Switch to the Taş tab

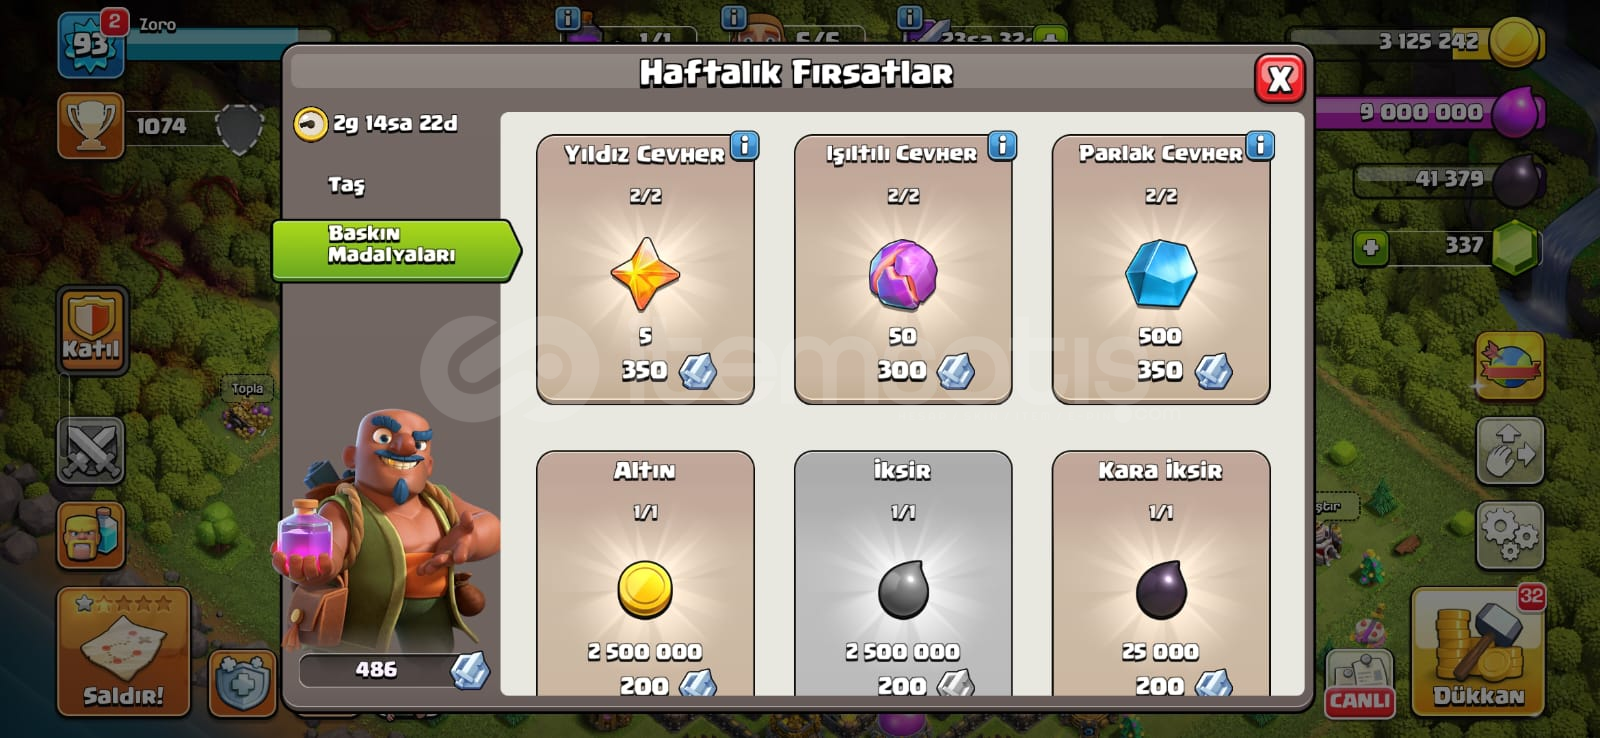pyautogui.click(x=347, y=185)
